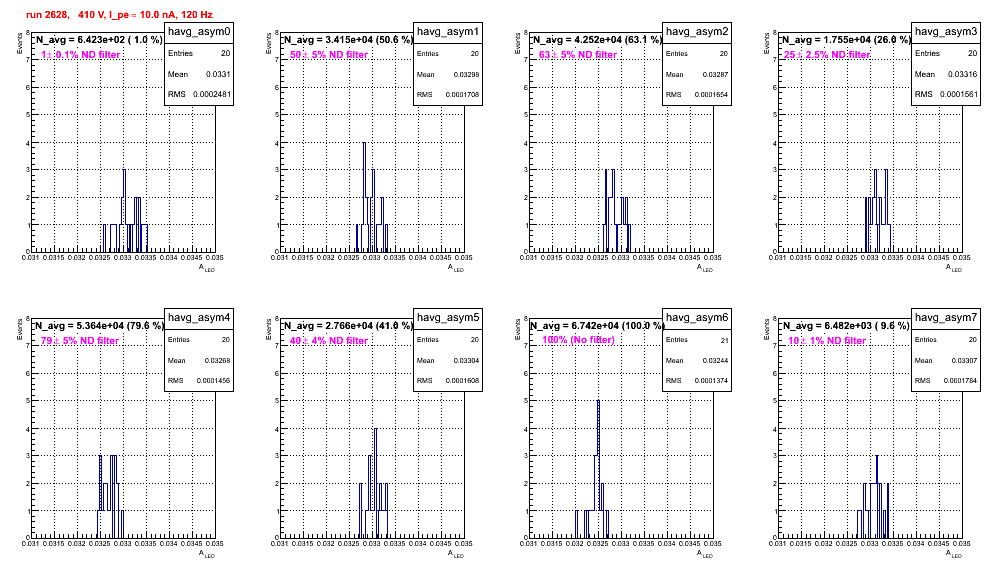Click the A_LED axis title under havg_asym5 plot
Viewport: 996px width, 572px height.
[x=456, y=554]
